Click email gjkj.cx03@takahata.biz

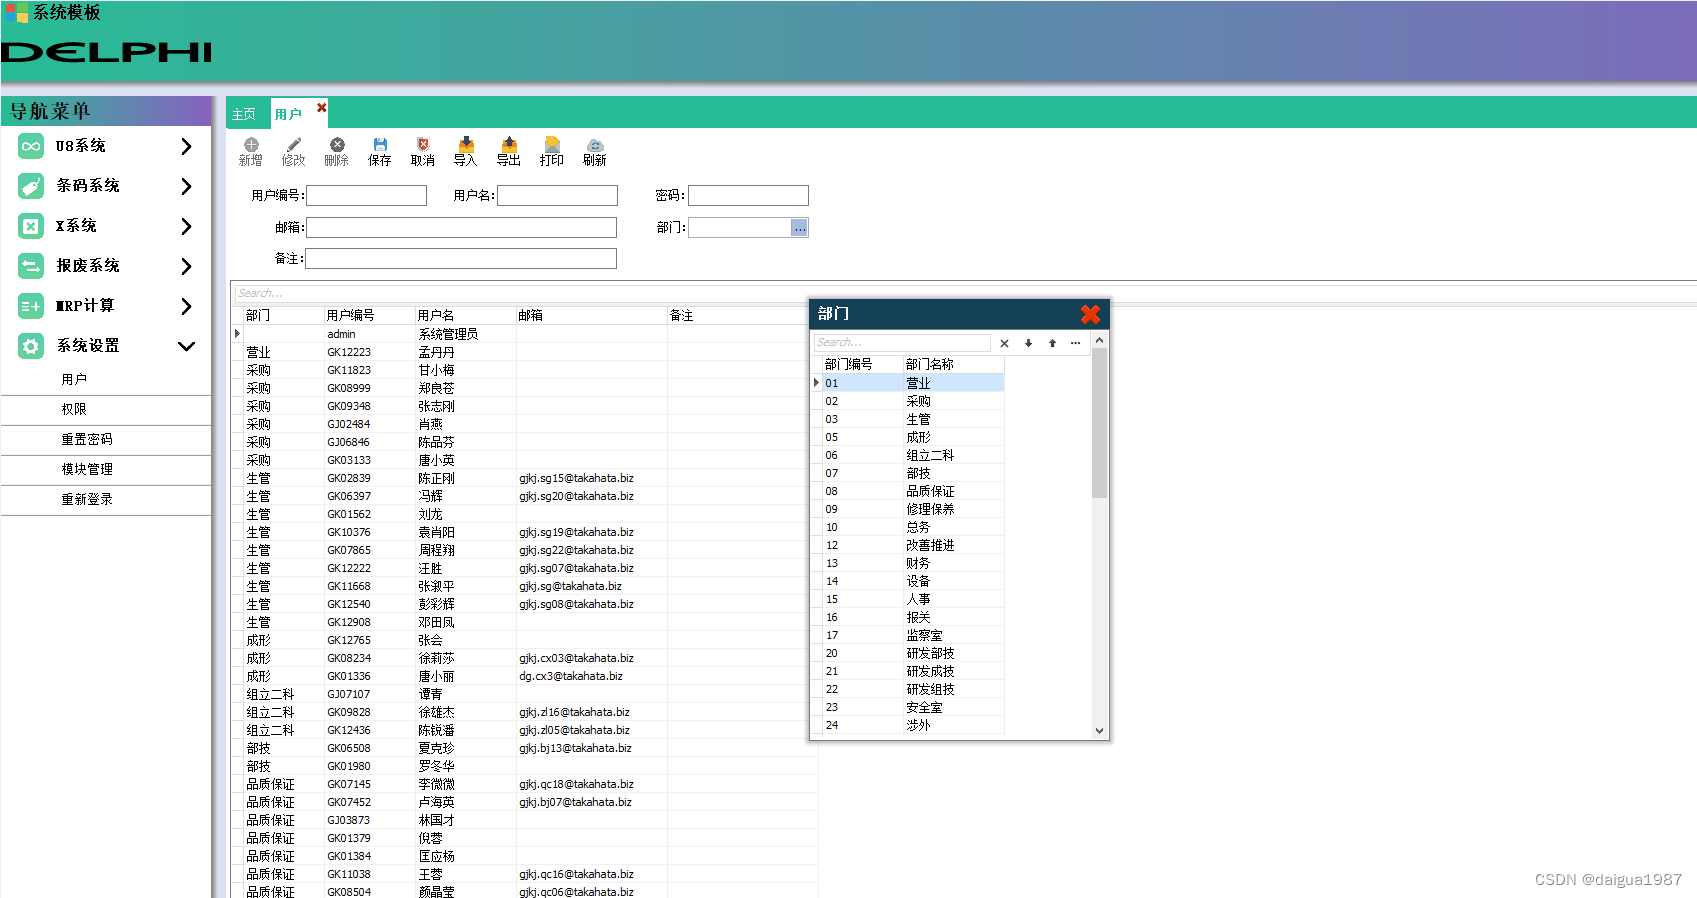click(576, 658)
